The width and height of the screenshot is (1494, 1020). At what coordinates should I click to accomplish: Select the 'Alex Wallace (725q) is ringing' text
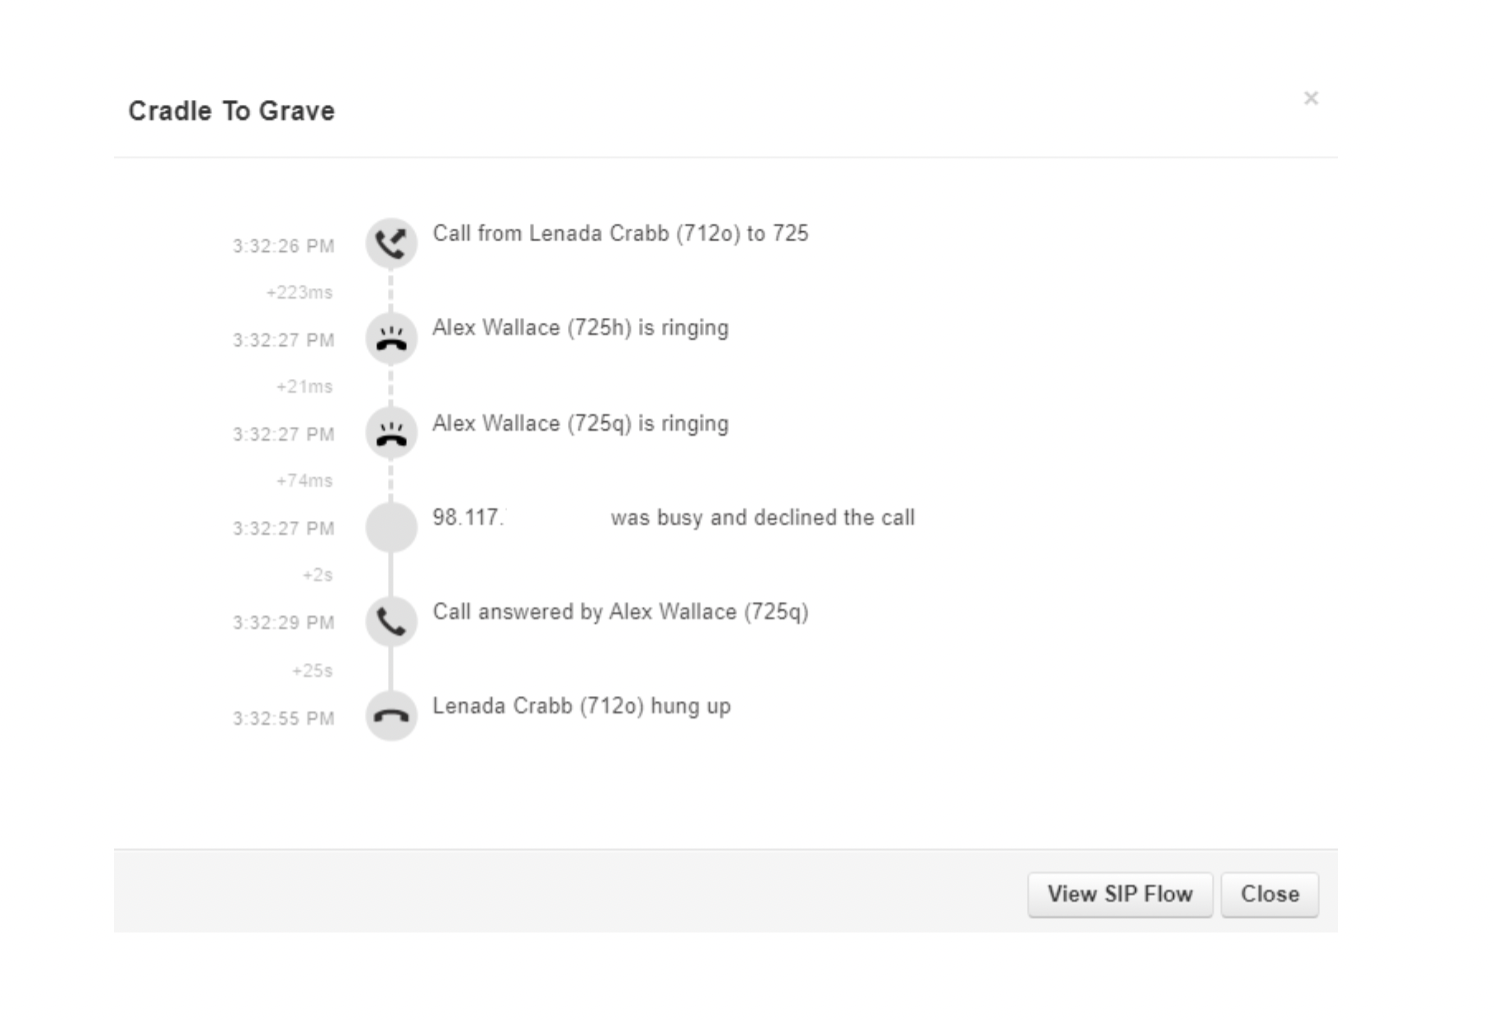(580, 423)
